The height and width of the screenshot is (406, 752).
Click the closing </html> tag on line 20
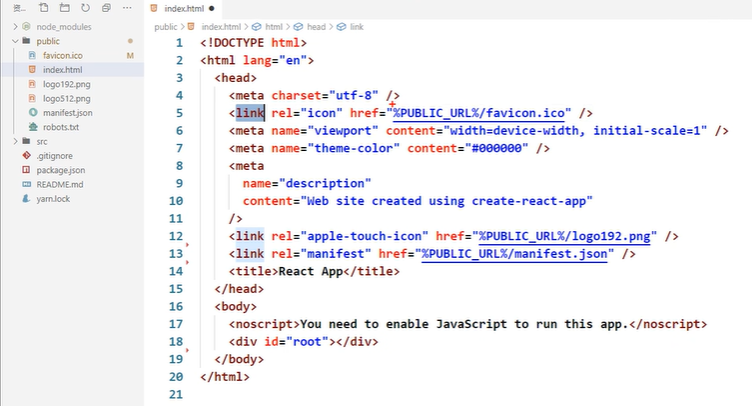(224, 377)
